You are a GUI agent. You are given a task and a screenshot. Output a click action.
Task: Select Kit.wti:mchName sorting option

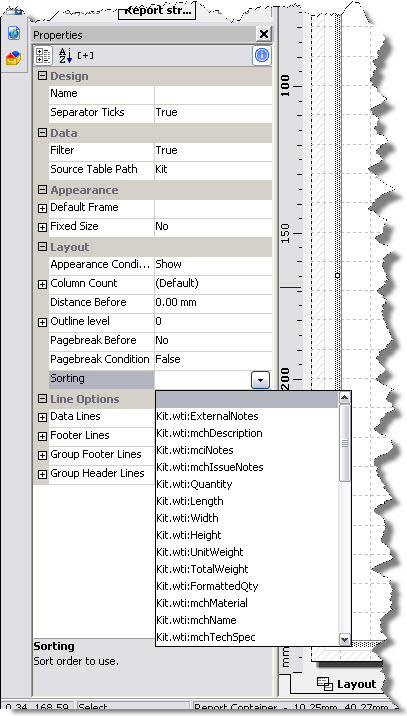point(247,620)
